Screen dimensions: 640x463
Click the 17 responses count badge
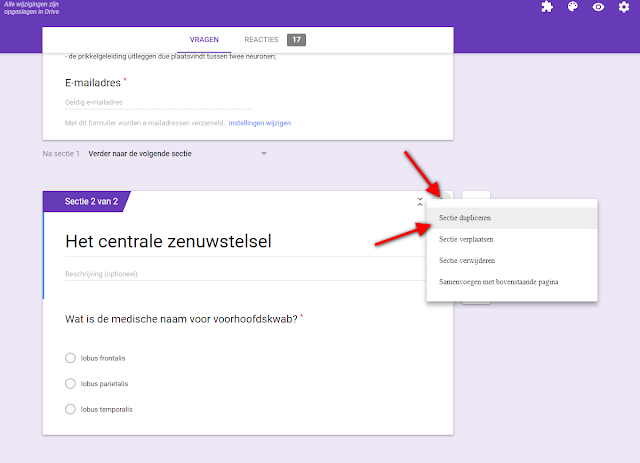(296, 40)
